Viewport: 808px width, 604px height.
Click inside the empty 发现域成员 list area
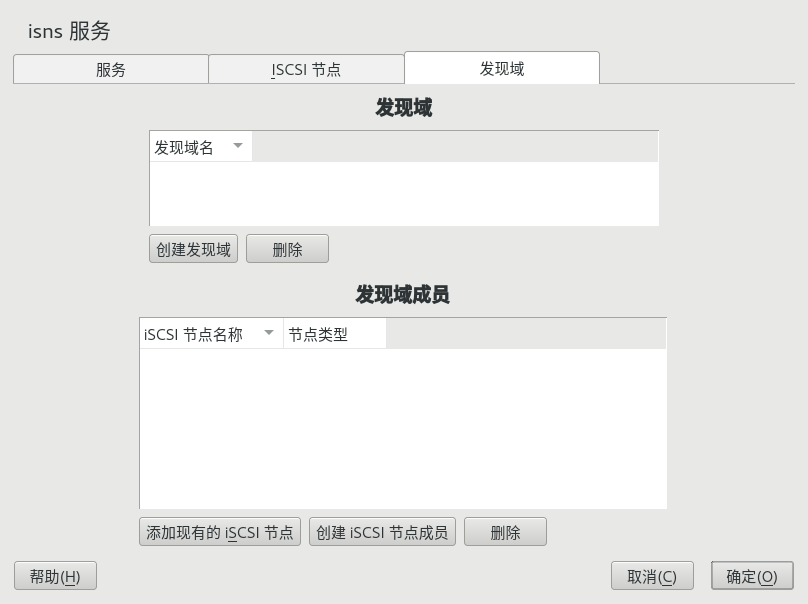pos(402,428)
